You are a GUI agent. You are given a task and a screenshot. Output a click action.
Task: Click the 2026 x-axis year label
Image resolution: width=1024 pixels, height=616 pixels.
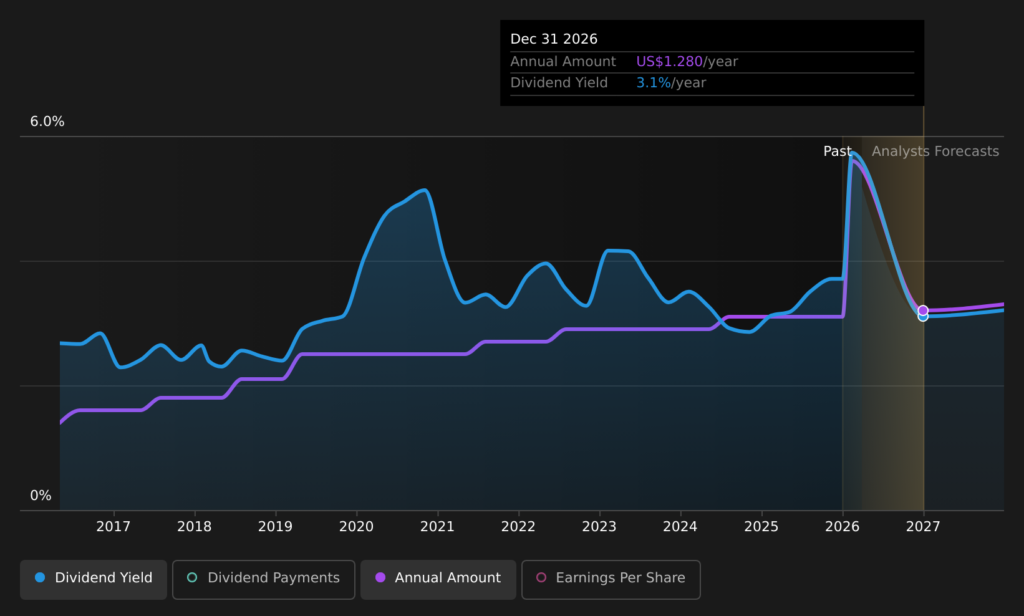[x=842, y=527]
